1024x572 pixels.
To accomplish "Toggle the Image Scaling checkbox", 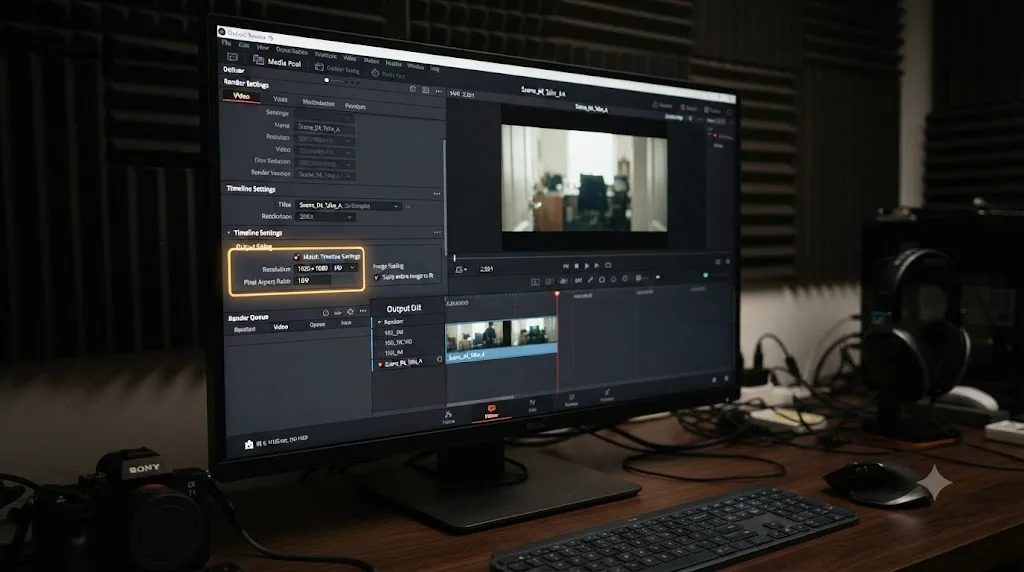I will coord(377,278).
